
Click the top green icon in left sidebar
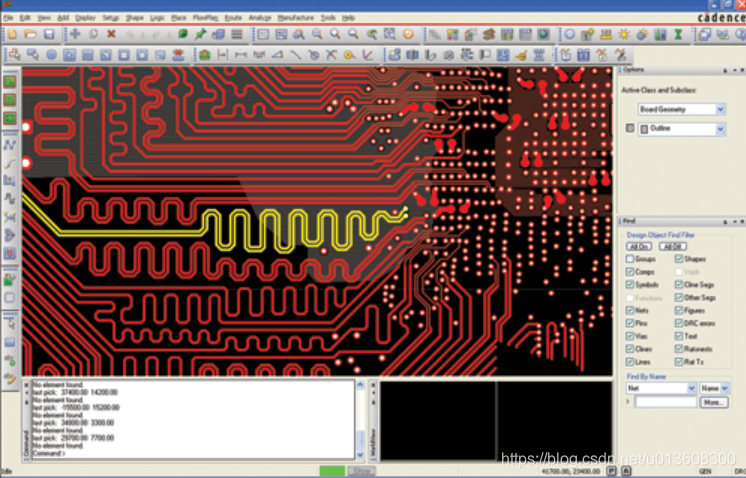click(x=10, y=80)
